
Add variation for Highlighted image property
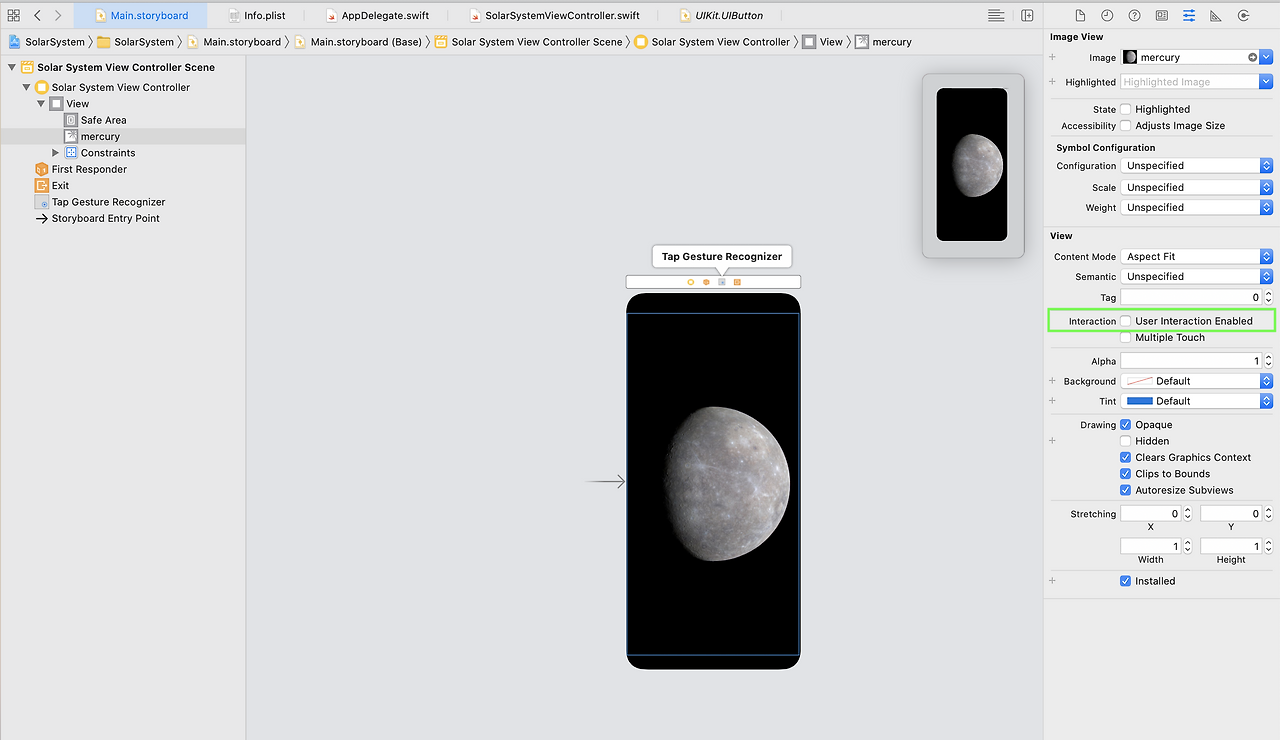(1052, 82)
